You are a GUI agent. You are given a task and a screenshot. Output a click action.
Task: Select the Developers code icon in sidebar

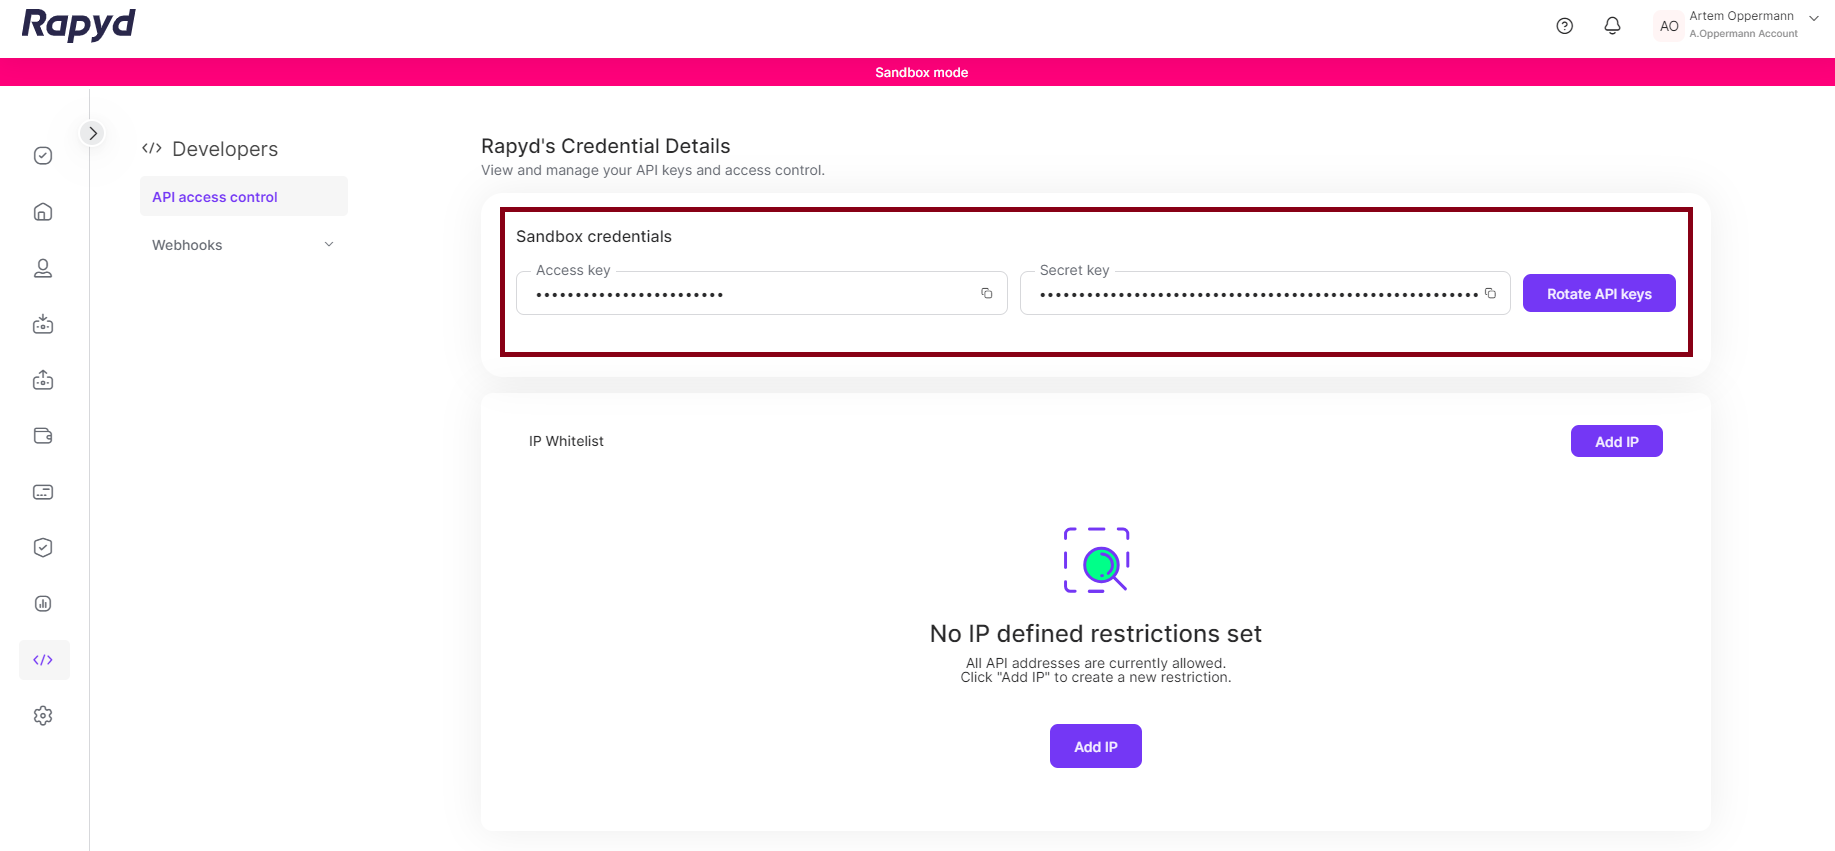click(43, 660)
